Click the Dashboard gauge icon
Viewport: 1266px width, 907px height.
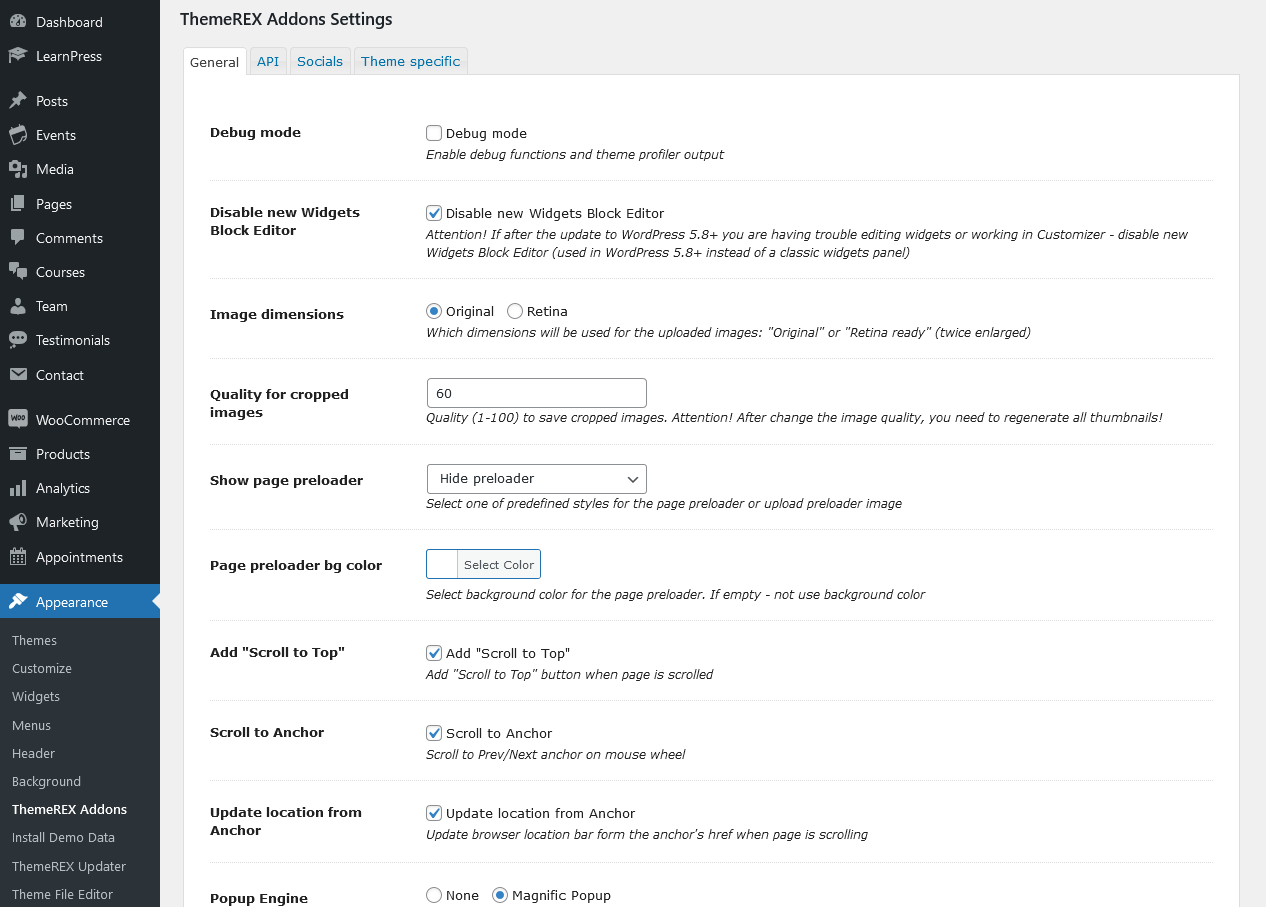click(x=18, y=22)
